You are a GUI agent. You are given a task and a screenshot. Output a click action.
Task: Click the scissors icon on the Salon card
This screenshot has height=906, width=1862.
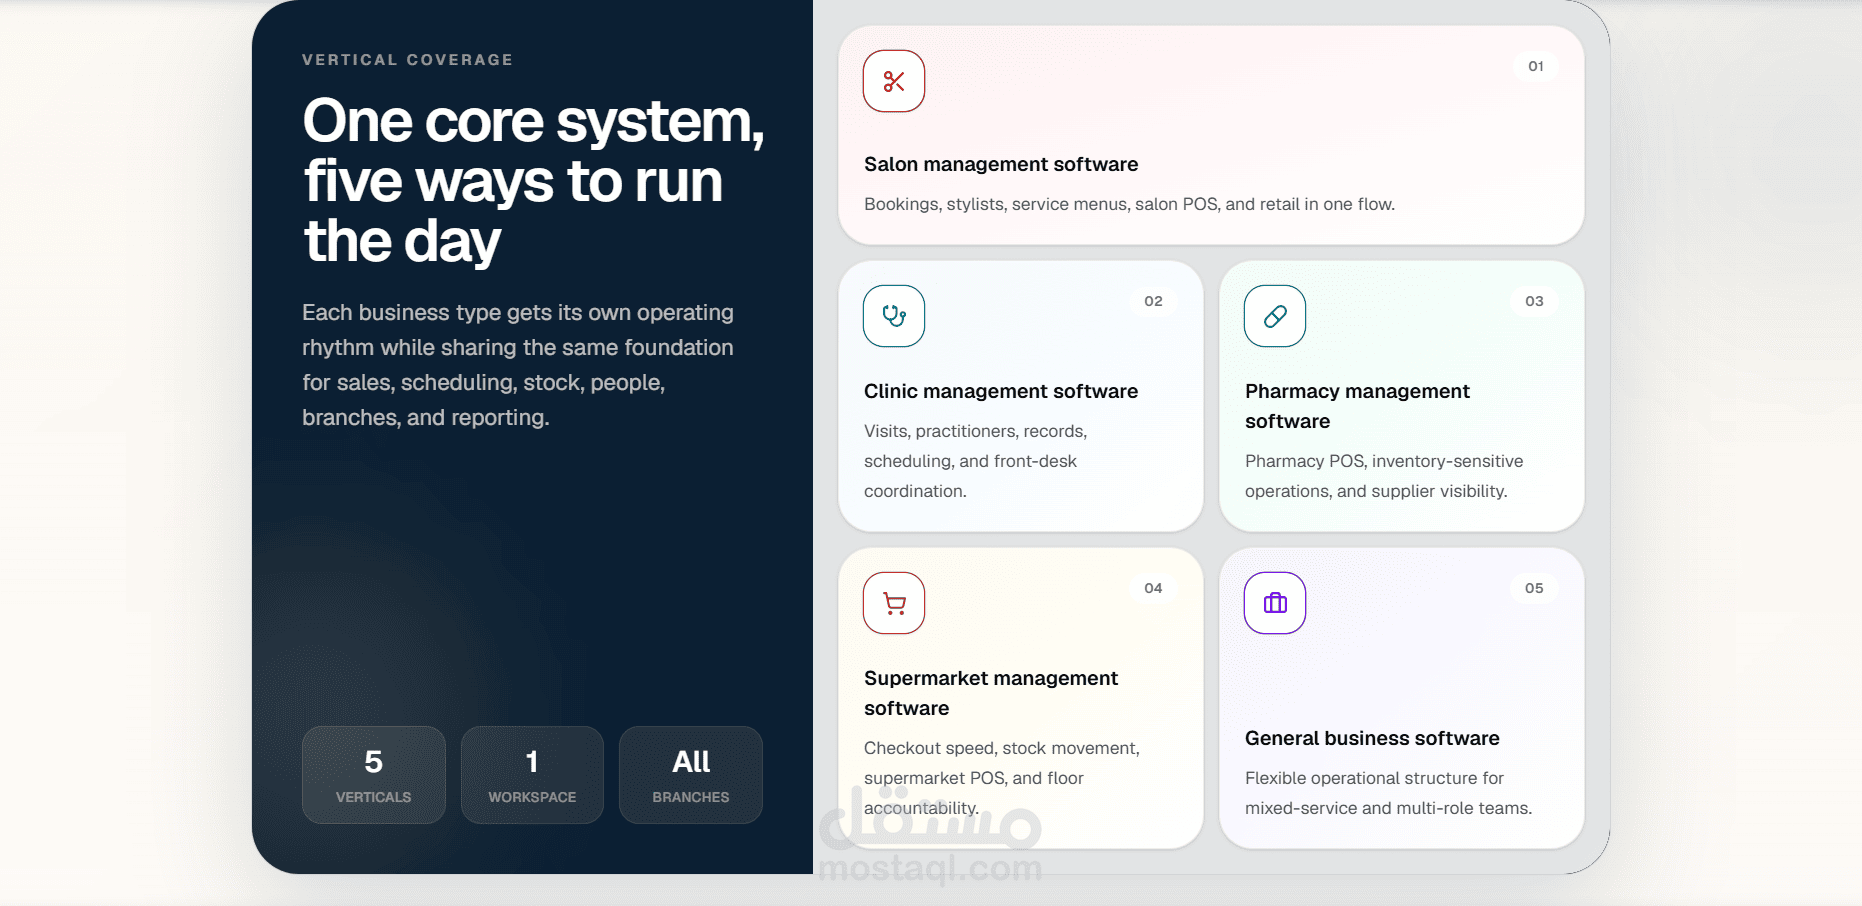894,81
